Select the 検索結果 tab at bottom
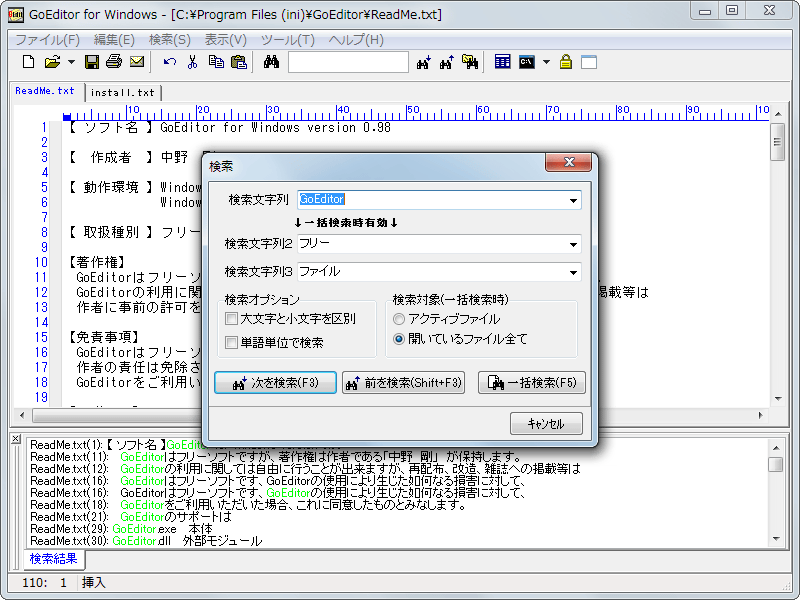Screen dimensions: 800x600 click(54, 559)
